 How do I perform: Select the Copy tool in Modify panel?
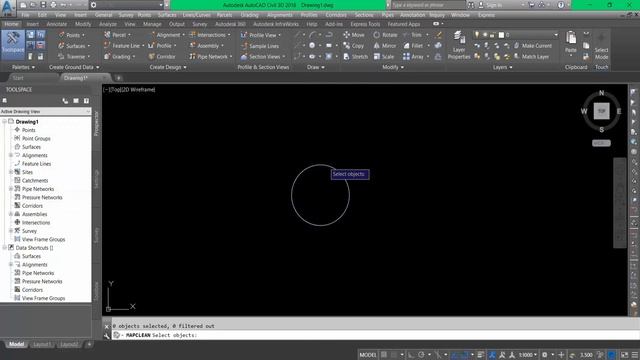click(x=353, y=46)
